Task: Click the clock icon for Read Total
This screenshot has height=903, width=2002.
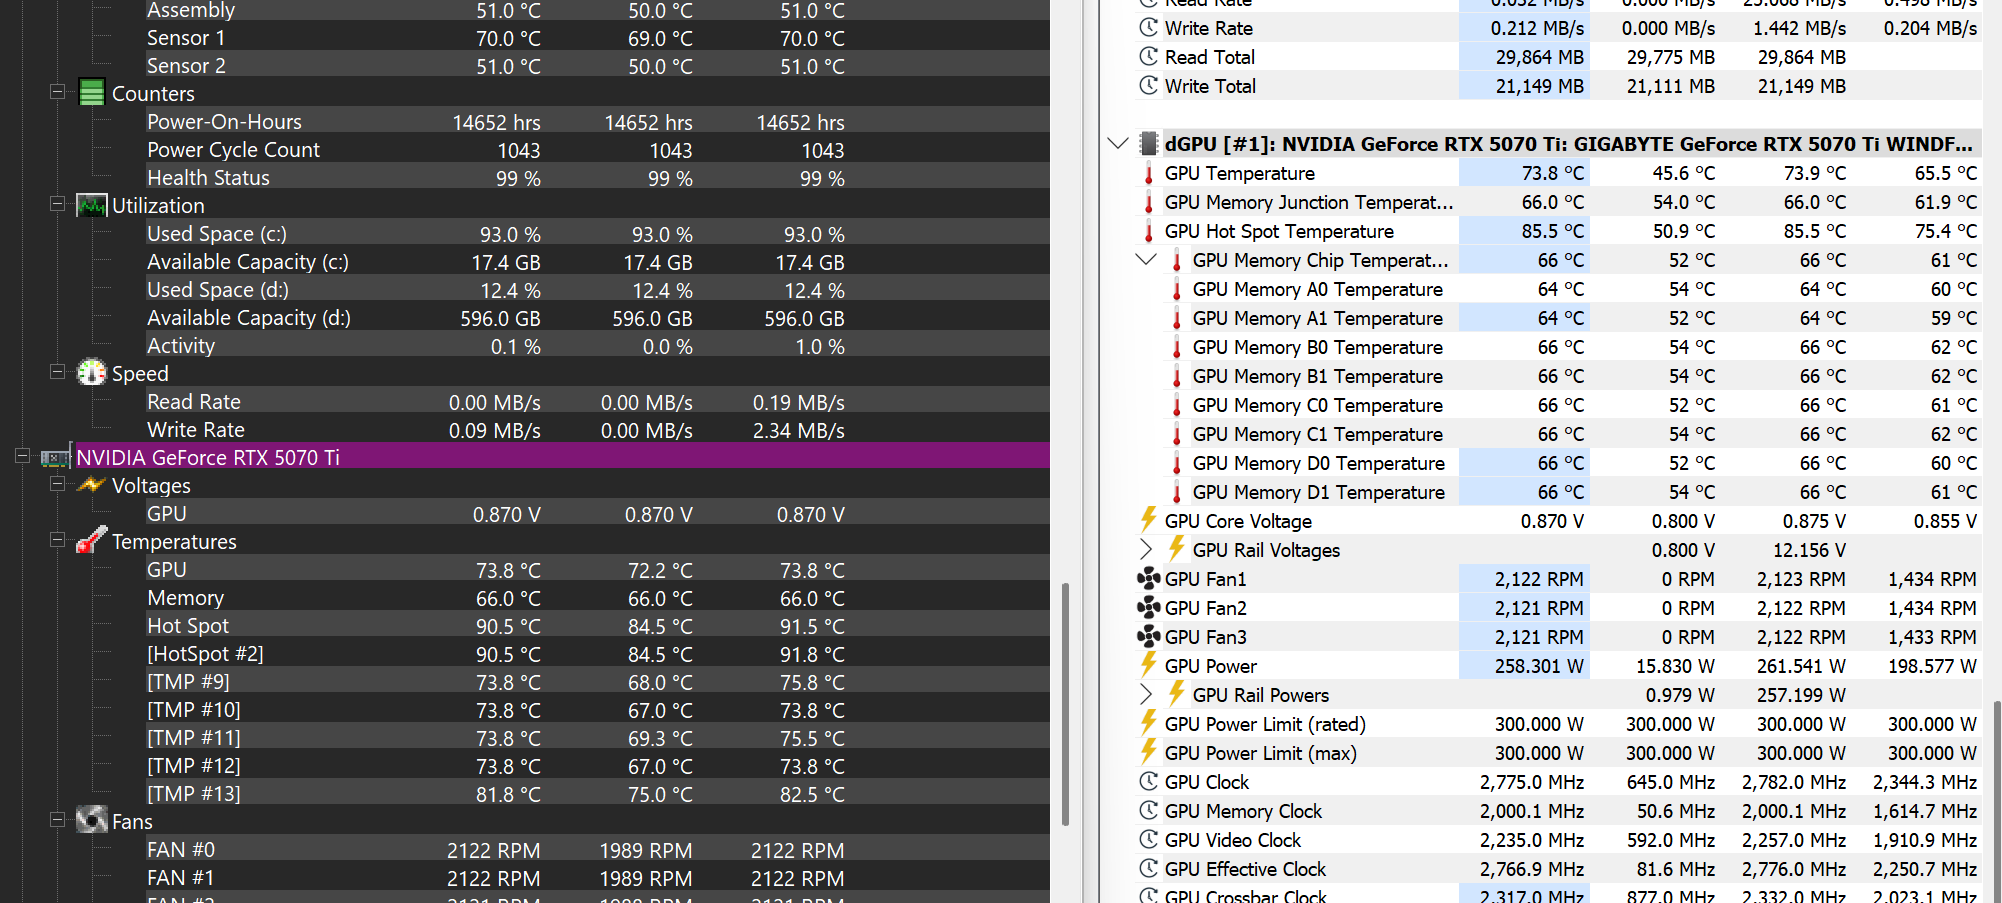Action: [x=1149, y=57]
